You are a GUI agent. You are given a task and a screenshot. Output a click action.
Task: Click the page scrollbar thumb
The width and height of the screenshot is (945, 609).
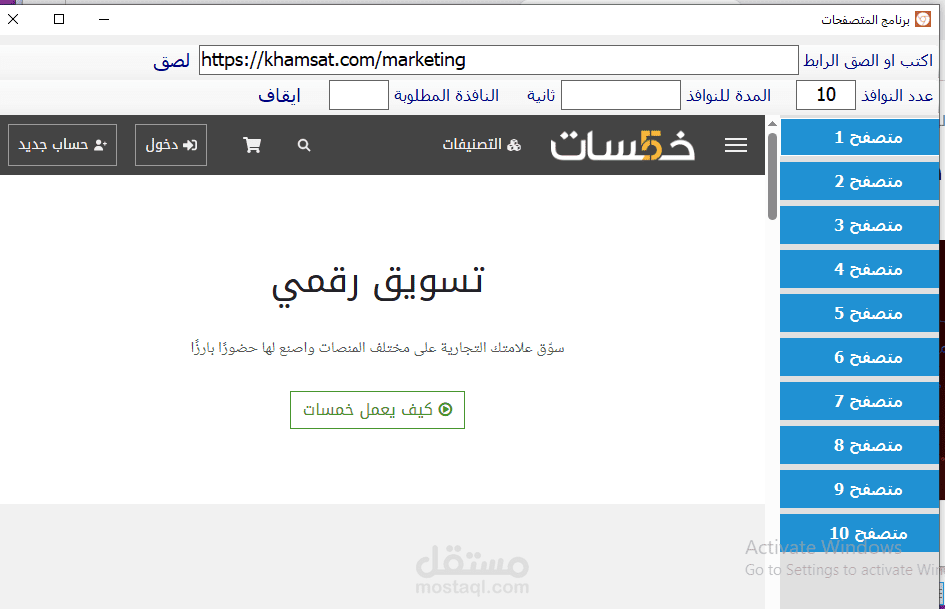click(x=772, y=176)
